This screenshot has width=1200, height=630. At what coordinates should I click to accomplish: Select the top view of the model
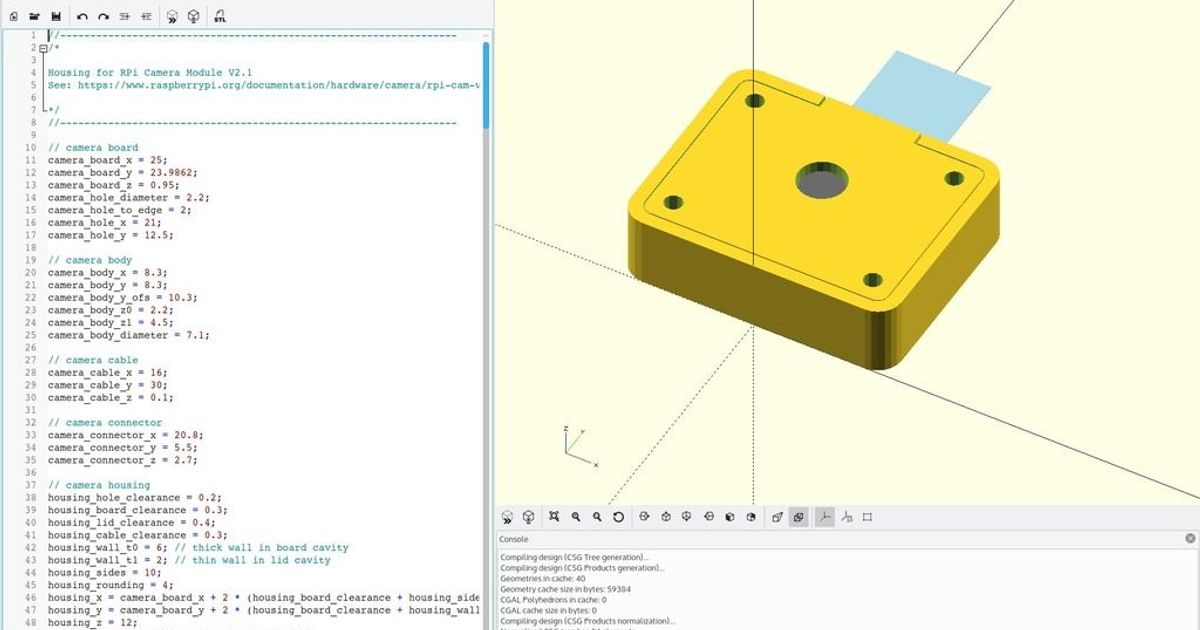point(665,517)
